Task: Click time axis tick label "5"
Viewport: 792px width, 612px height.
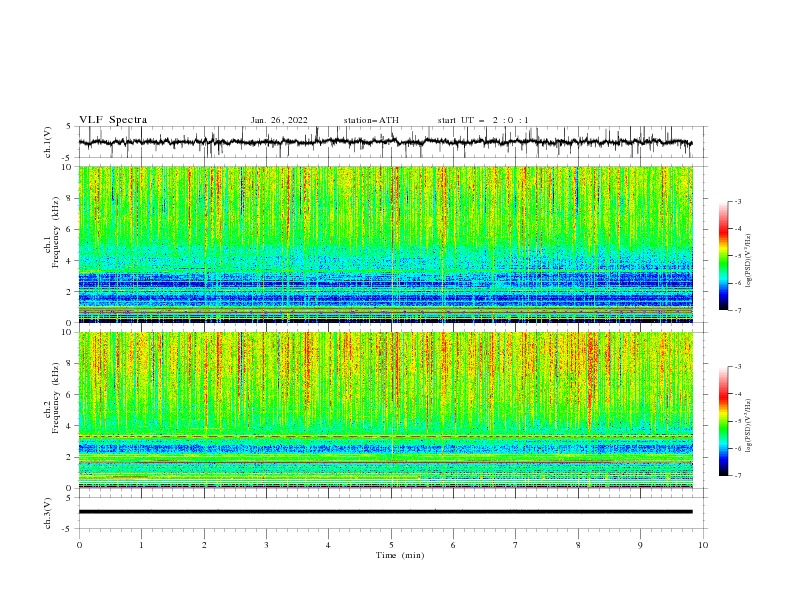Action: (x=391, y=545)
